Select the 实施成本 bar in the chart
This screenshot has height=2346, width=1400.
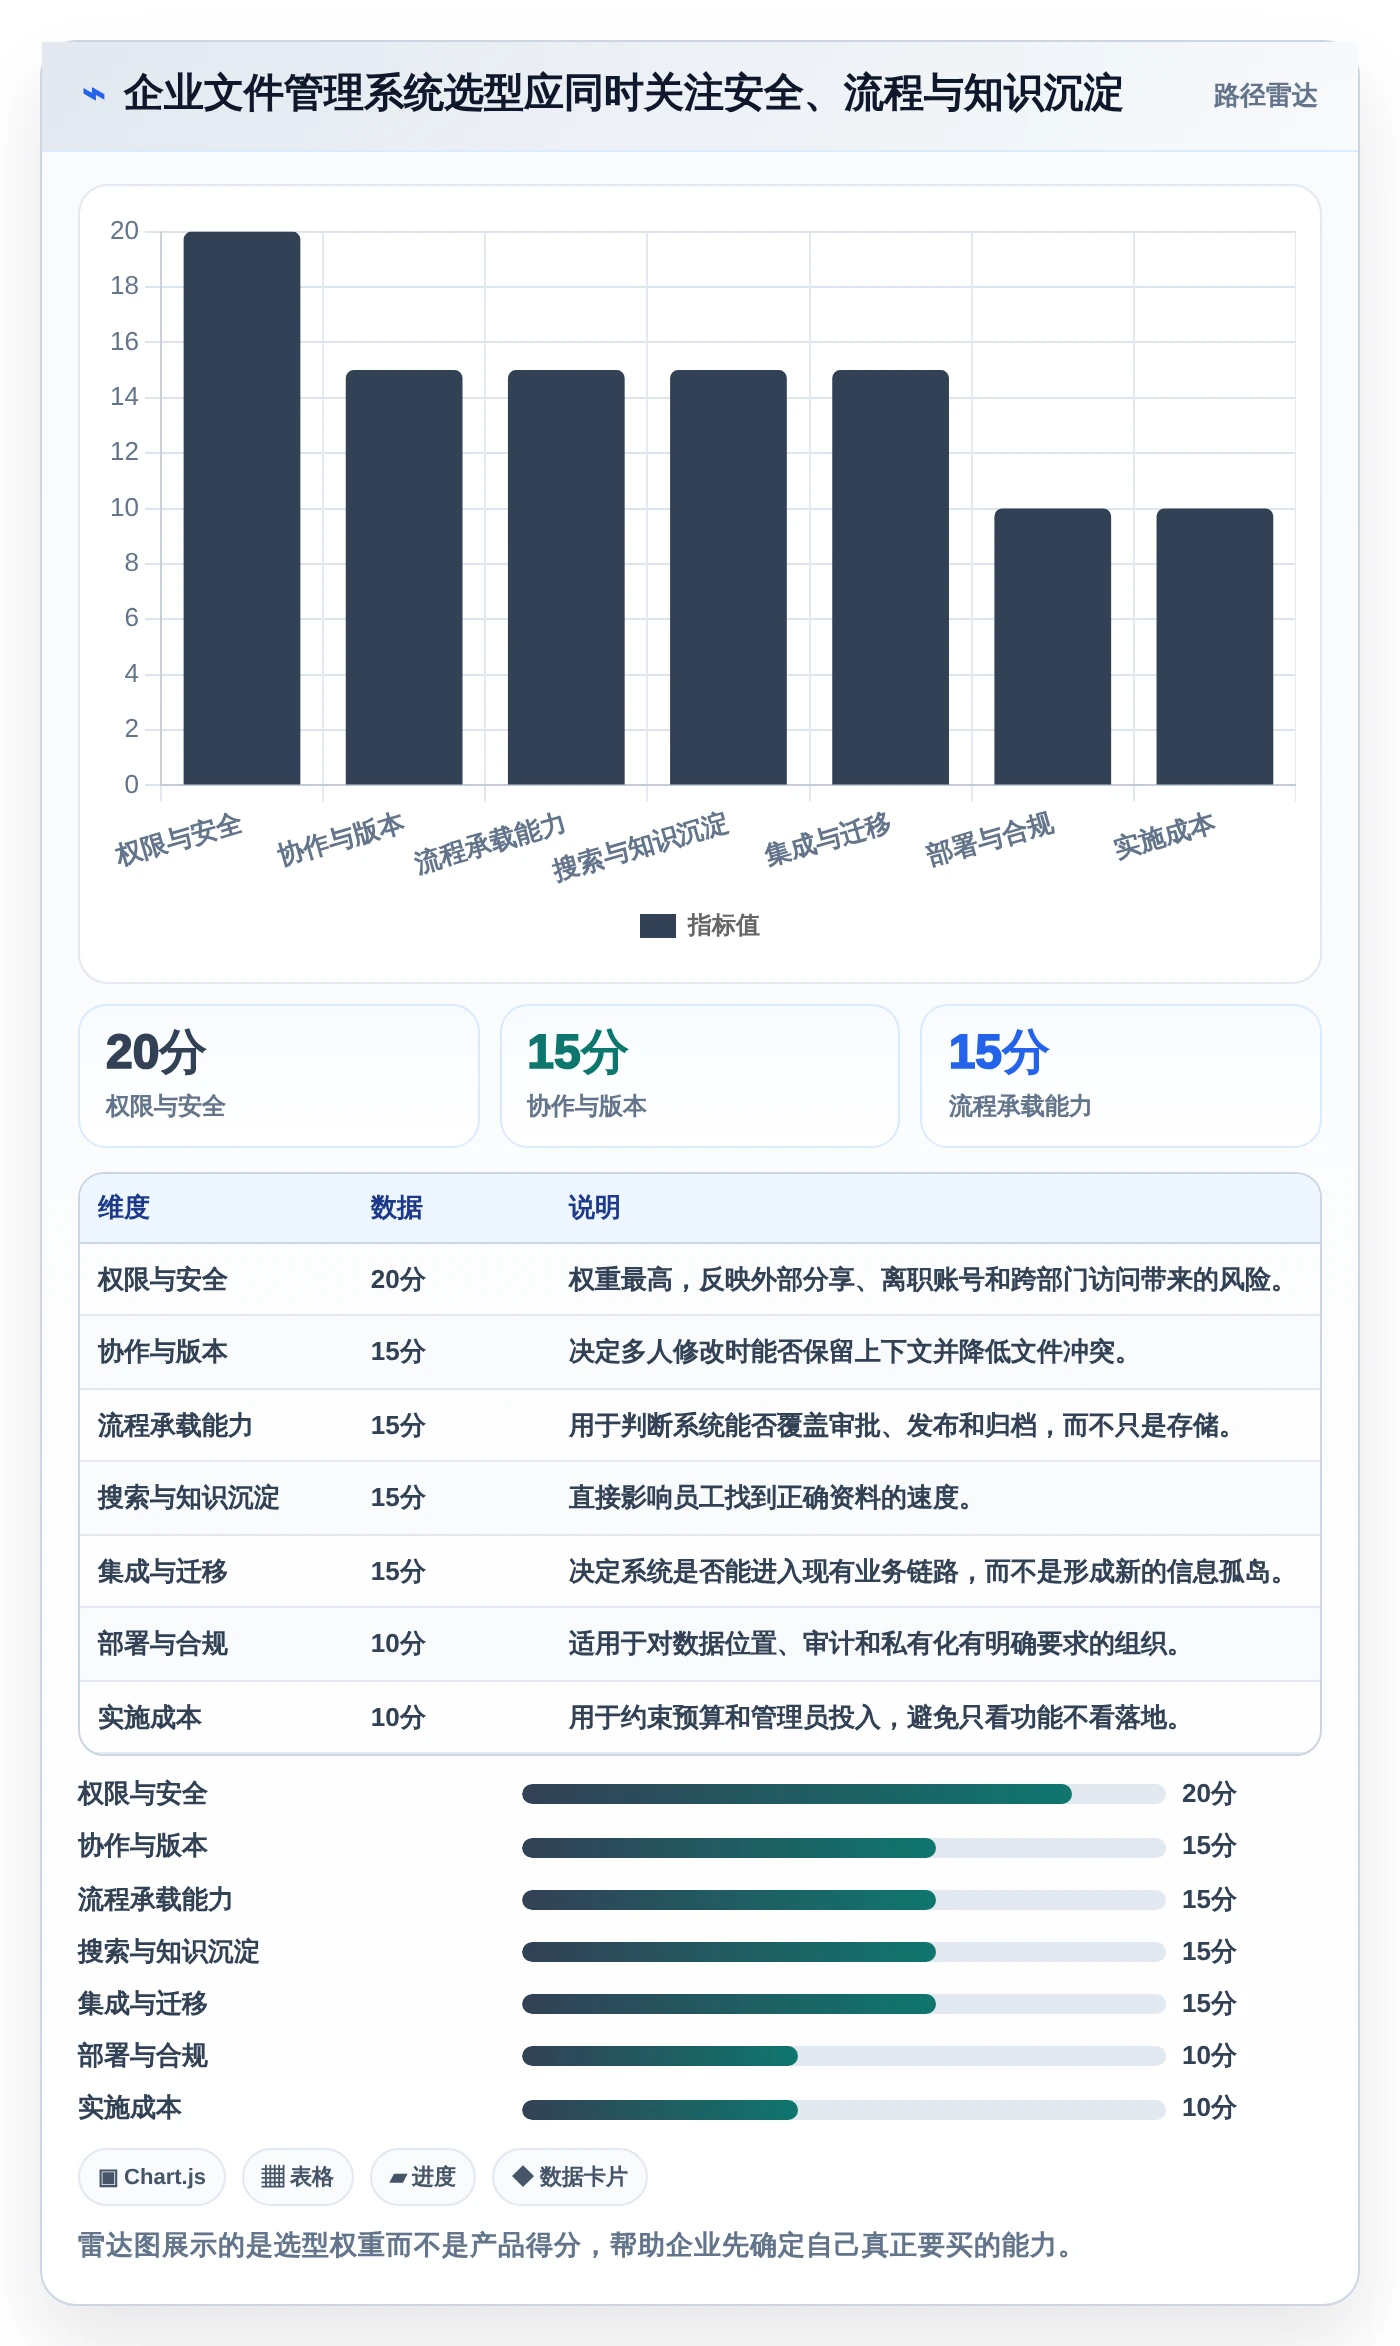[1214, 646]
